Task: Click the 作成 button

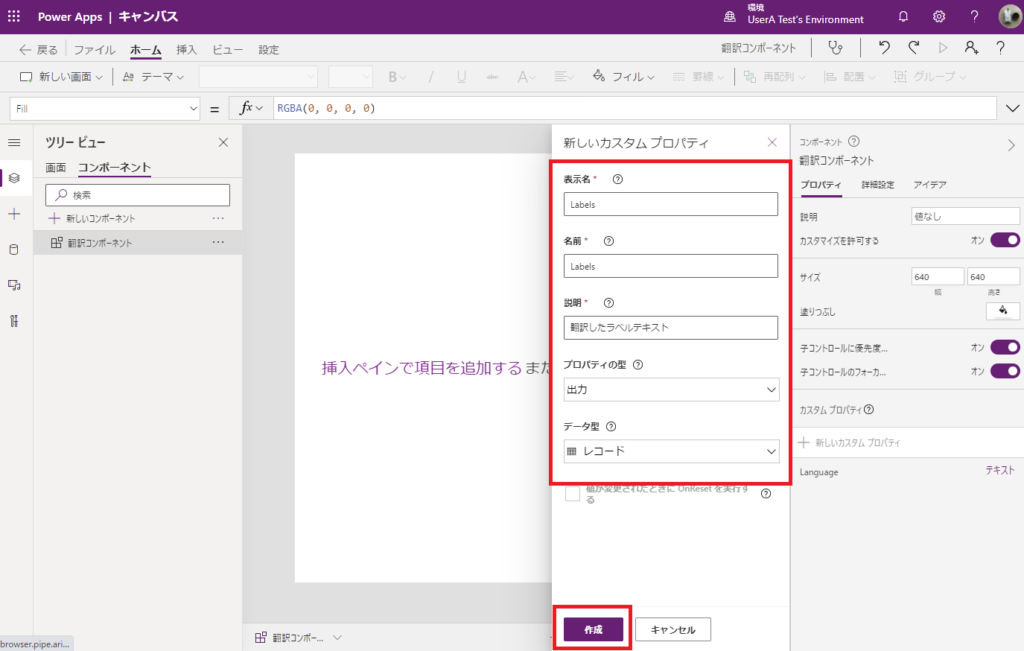Action: [x=593, y=629]
